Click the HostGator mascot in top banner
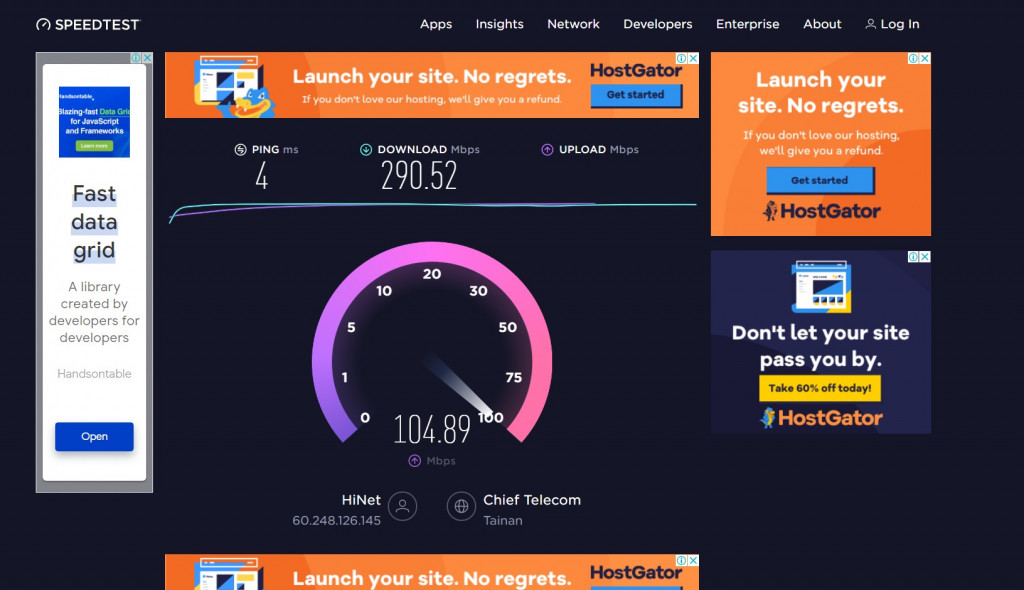Image resolution: width=1024 pixels, height=590 pixels. point(251,103)
